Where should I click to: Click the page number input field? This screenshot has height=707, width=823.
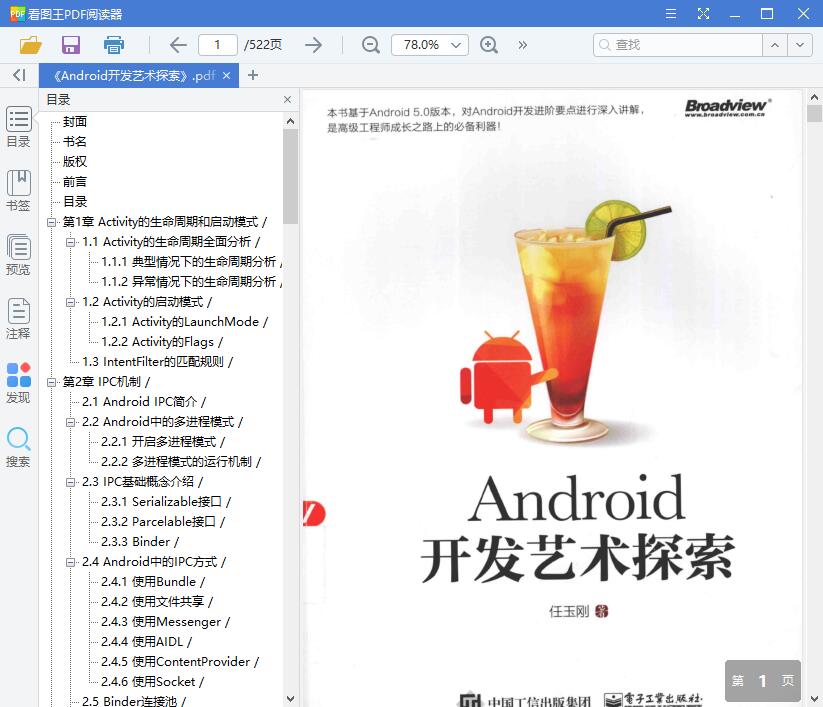(x=217, y=45)
